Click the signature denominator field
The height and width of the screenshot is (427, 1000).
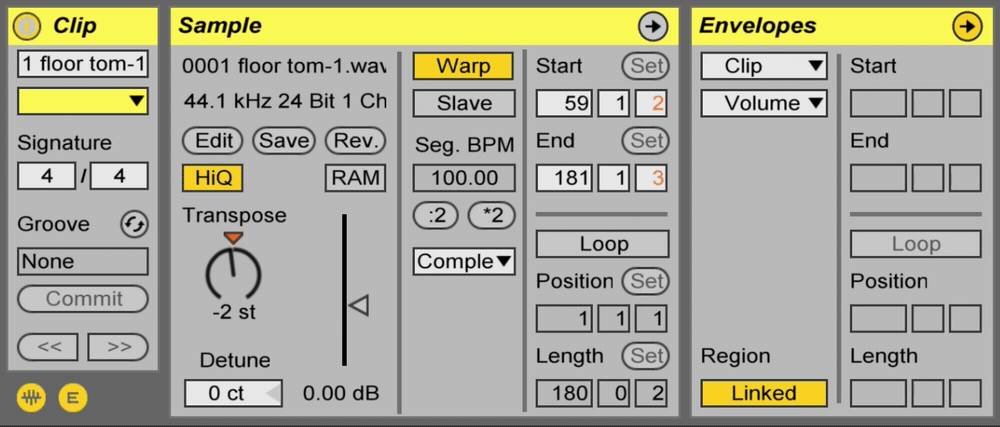point(119,176)
